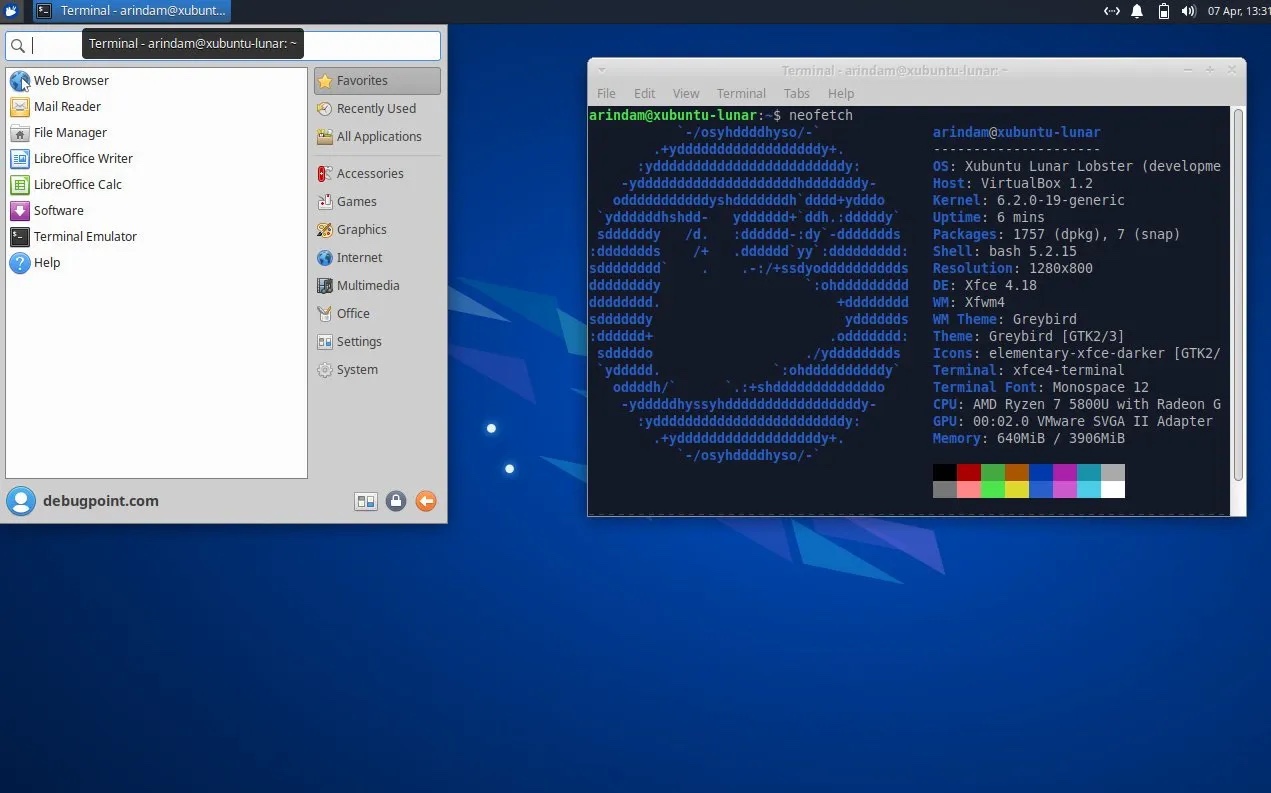Open the Web Browser from the applications list
Screen dimensions: 1271x793
point(71,80)
